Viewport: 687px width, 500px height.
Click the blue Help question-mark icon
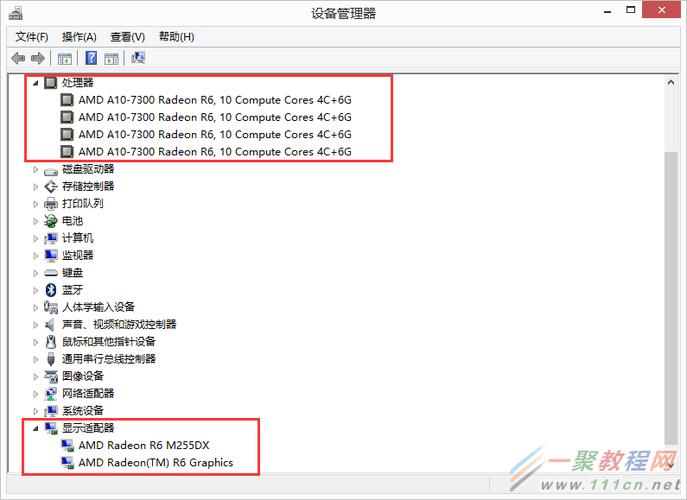[91, 58]
